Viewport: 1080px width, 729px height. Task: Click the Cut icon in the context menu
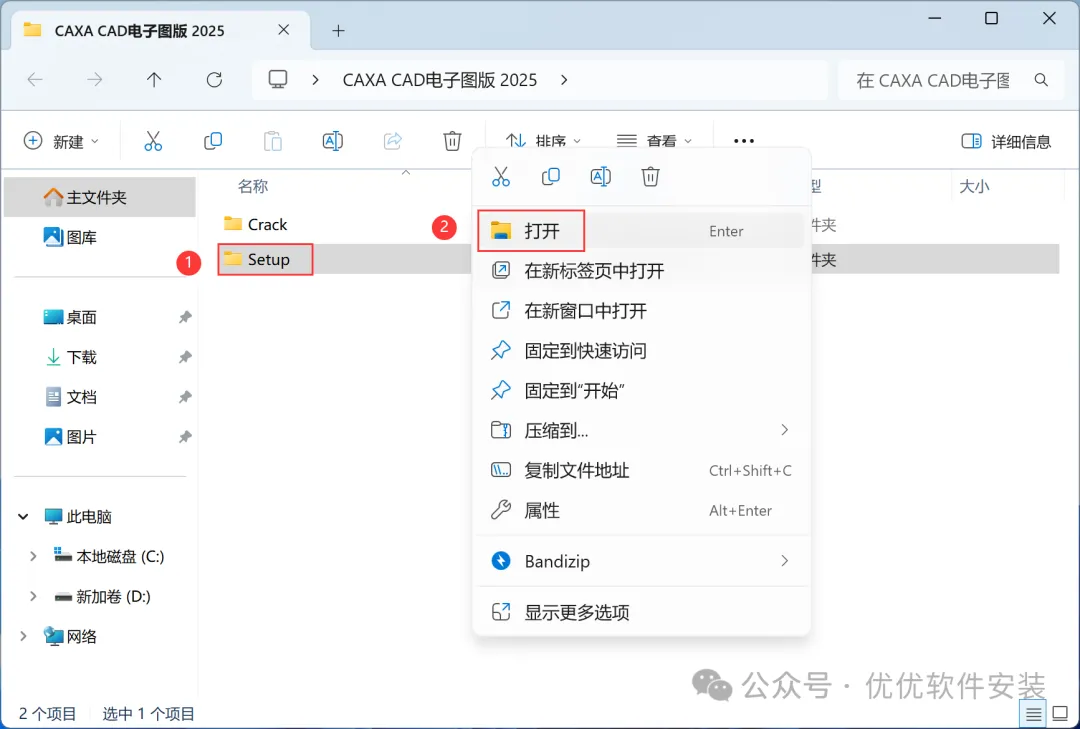501,177
